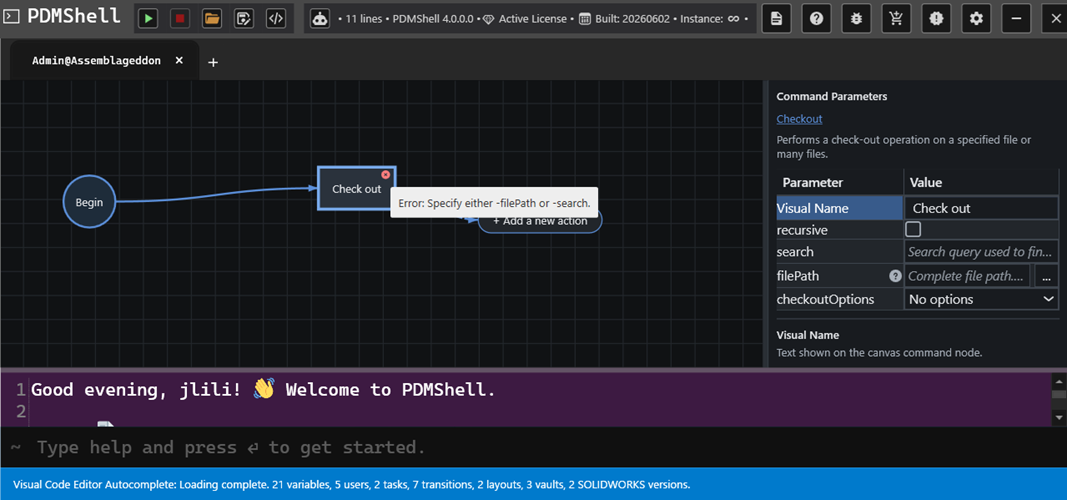Click the 'Good evening, jlili!' console line
This screenshot has width=1067, height=500.
click(x=263, y=390)
